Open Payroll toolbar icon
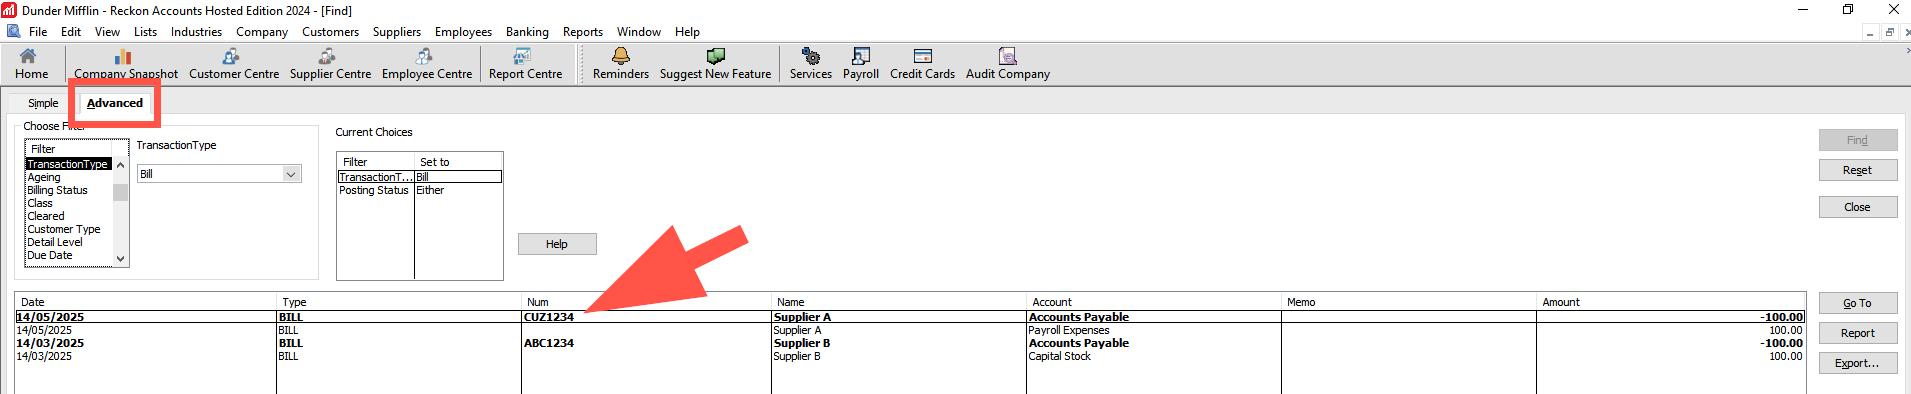 coord(861,64)
